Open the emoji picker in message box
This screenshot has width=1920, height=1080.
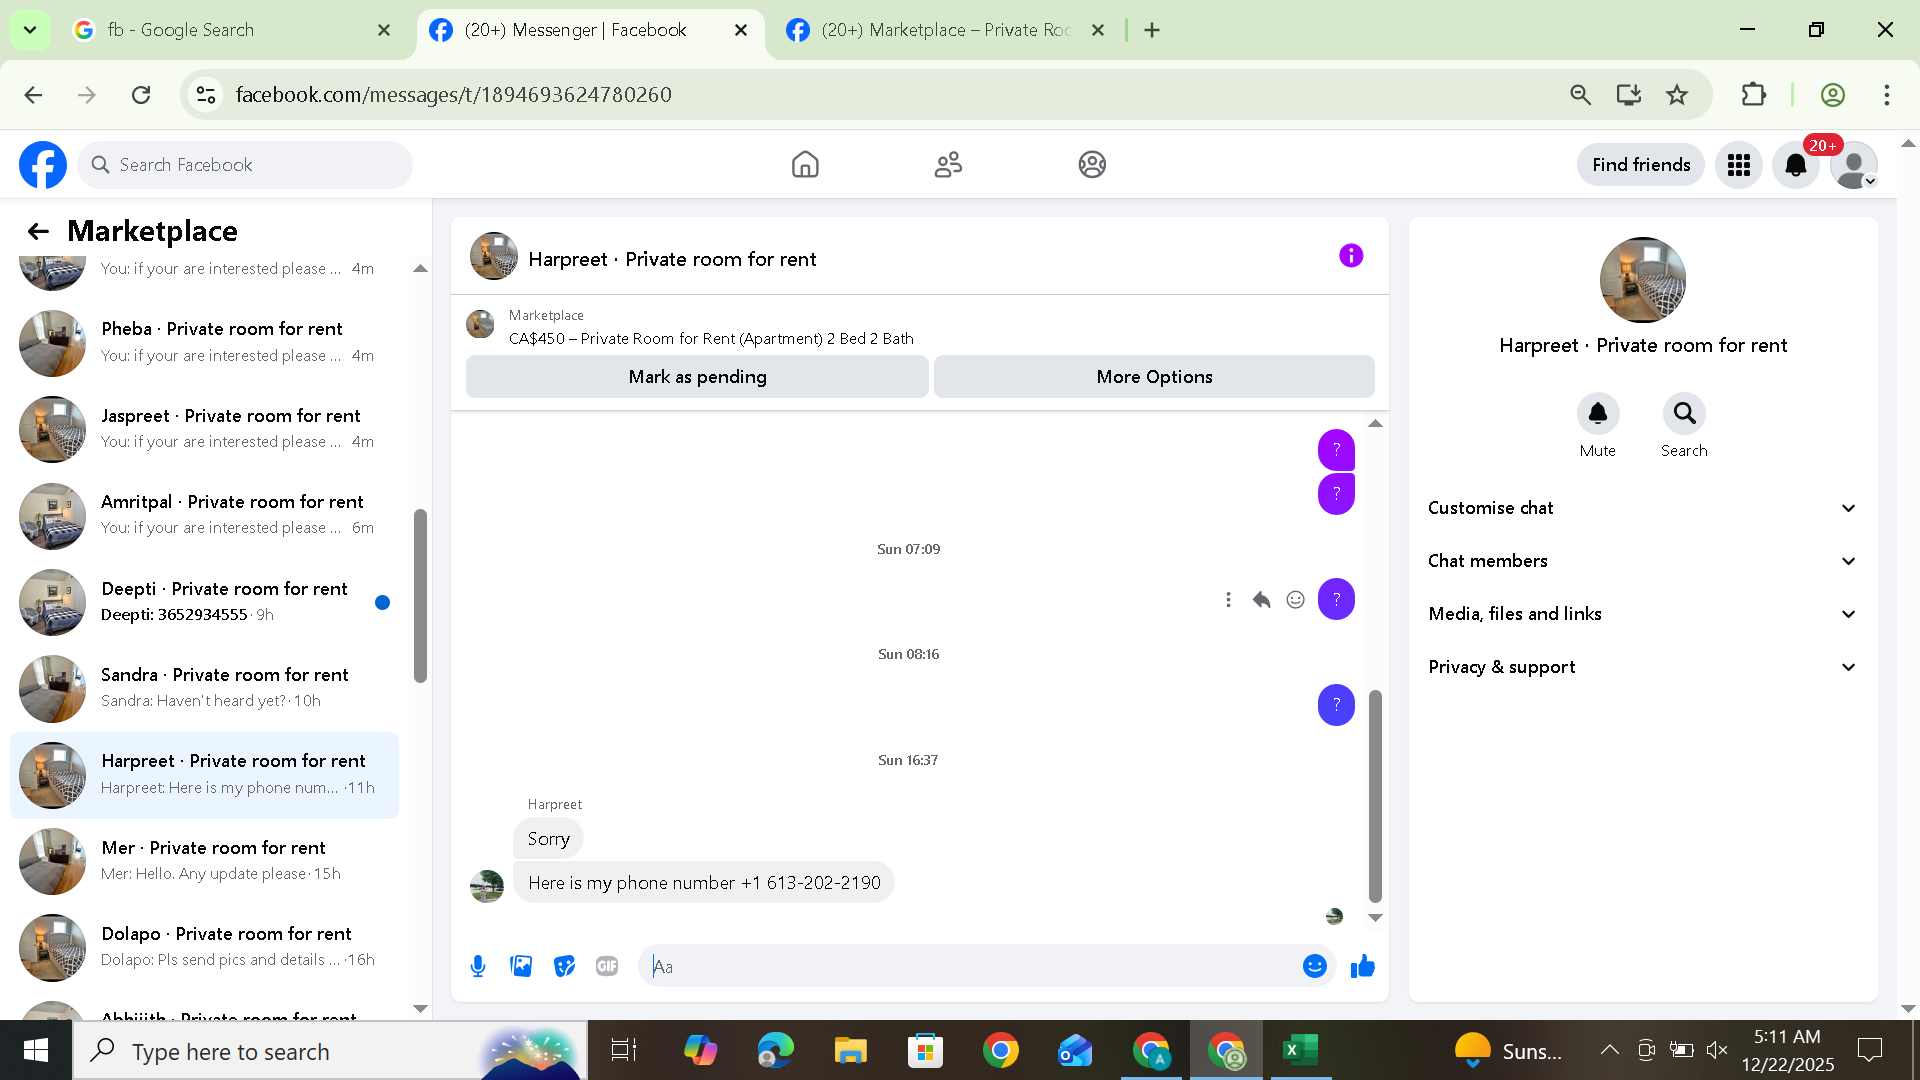(x=1314, y=966)
